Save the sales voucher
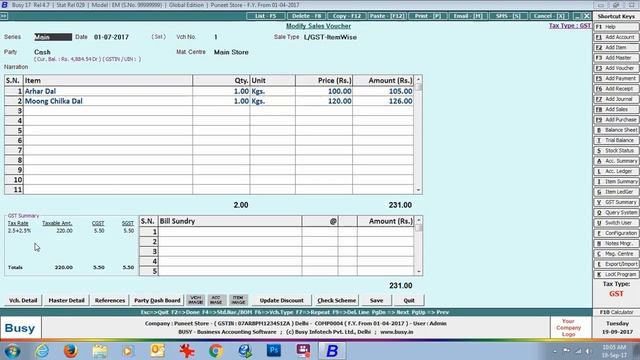Viewport: 640px width, 360px height. click(x=376, y=300)
